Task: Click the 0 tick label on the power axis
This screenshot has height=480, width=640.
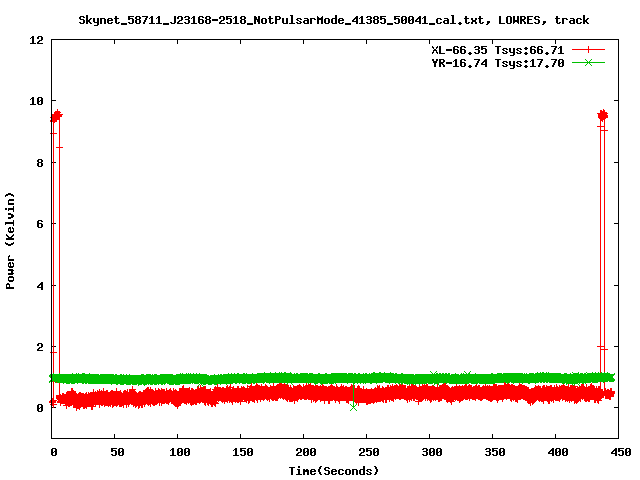Action: [x=40, y=408]
